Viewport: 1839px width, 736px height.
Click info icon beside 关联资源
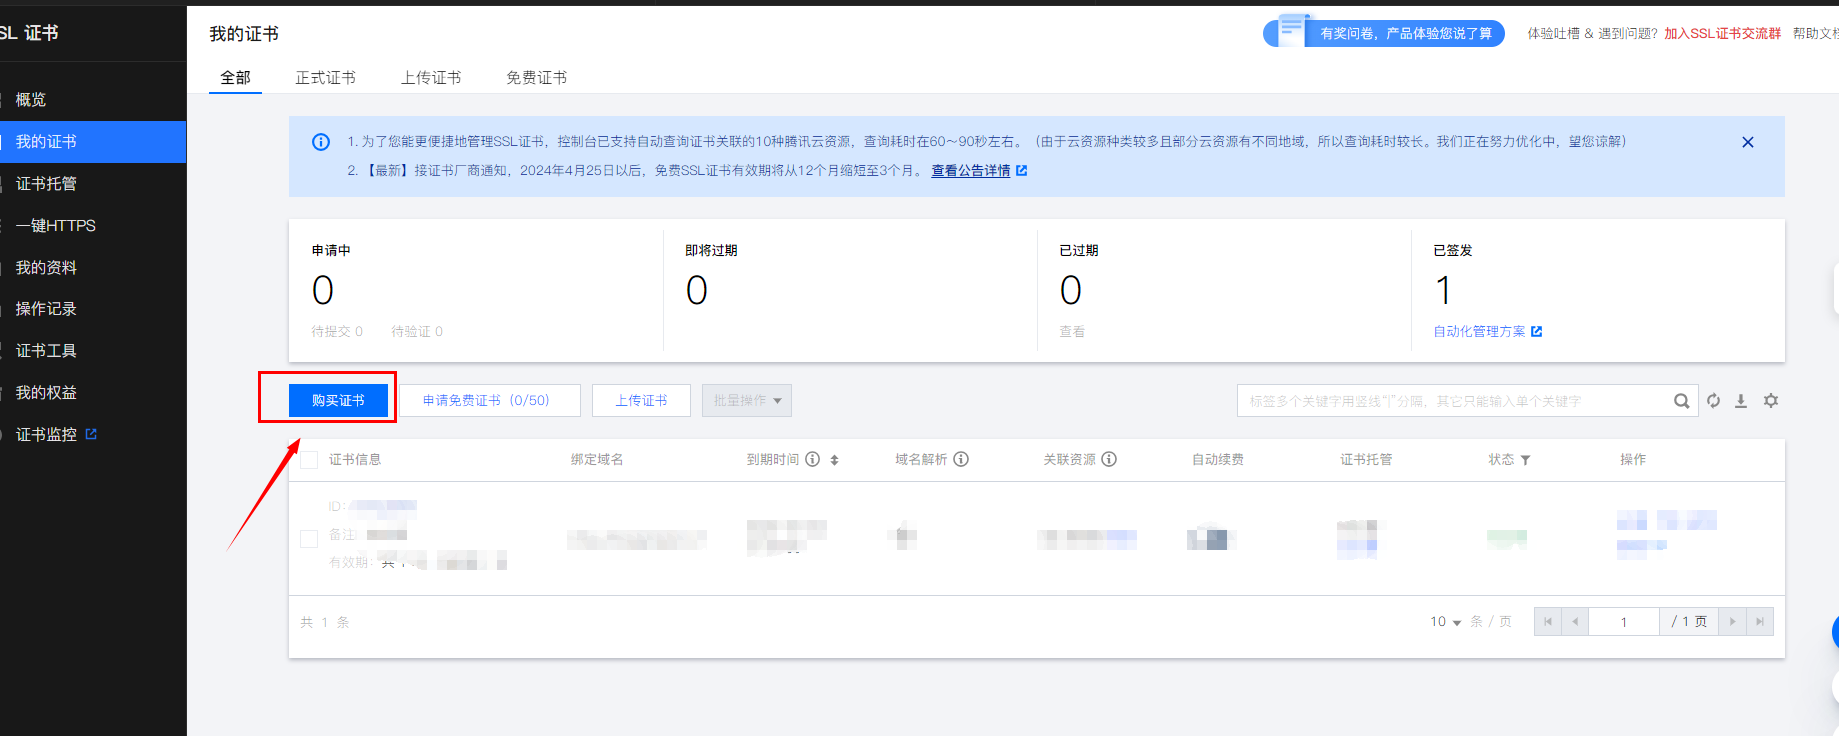tap(1109, 459)
